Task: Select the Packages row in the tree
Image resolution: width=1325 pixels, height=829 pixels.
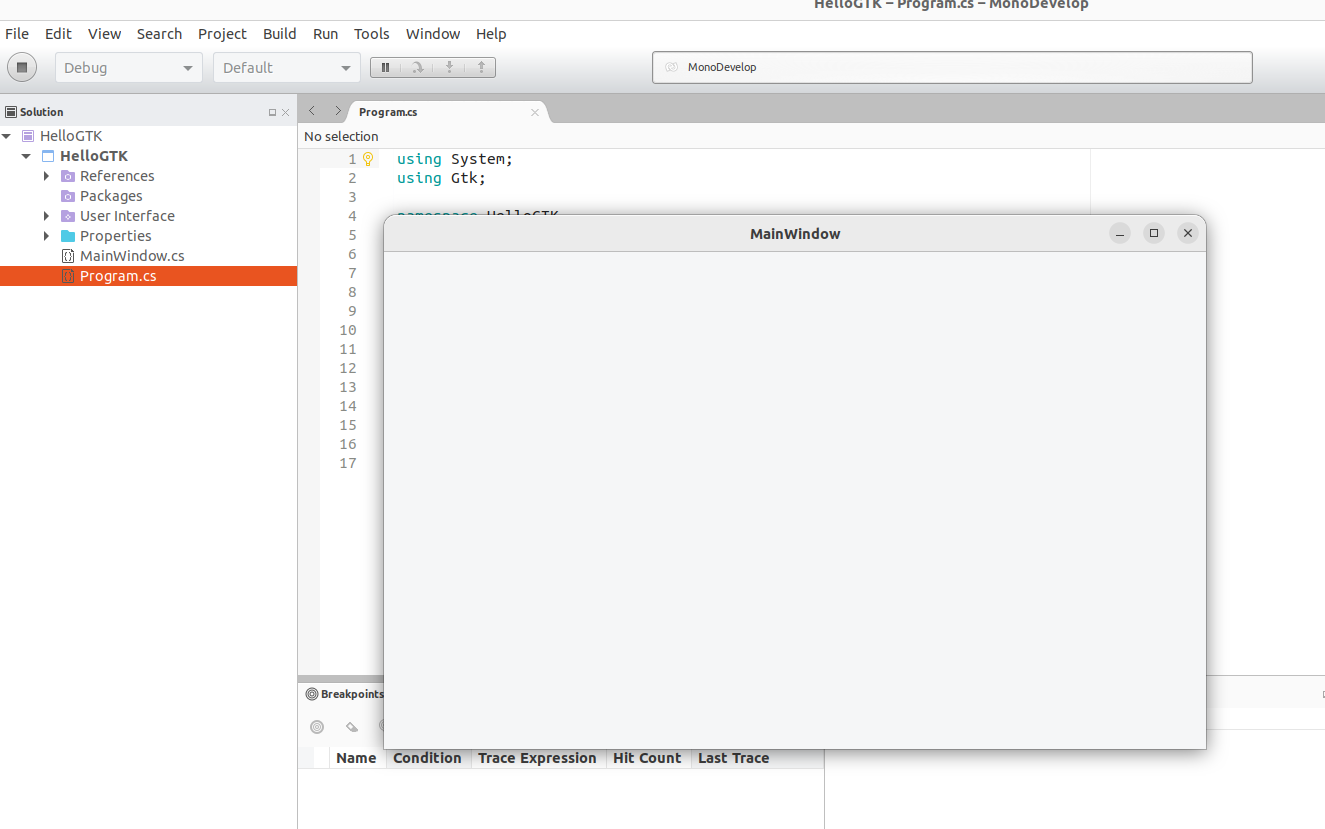Action: [148, 196]
